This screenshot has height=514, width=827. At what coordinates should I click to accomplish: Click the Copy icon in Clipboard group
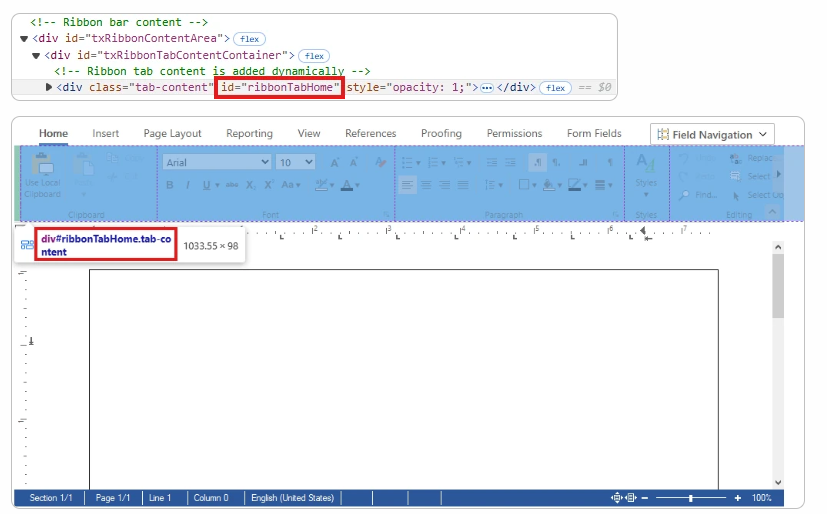click(112, 157)
